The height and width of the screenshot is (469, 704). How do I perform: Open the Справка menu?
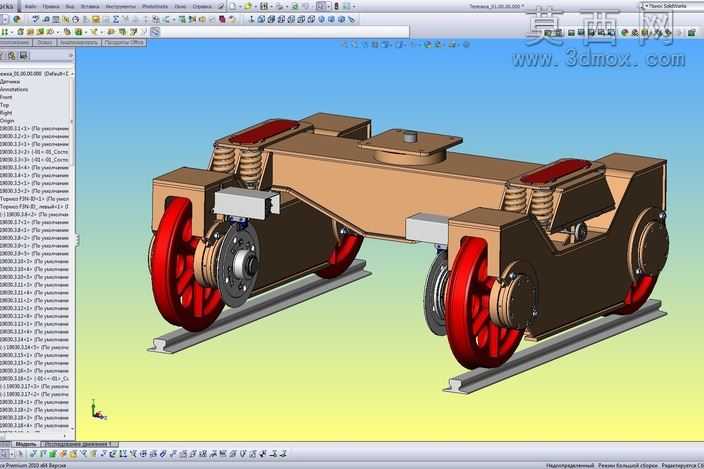pos(202,7)
